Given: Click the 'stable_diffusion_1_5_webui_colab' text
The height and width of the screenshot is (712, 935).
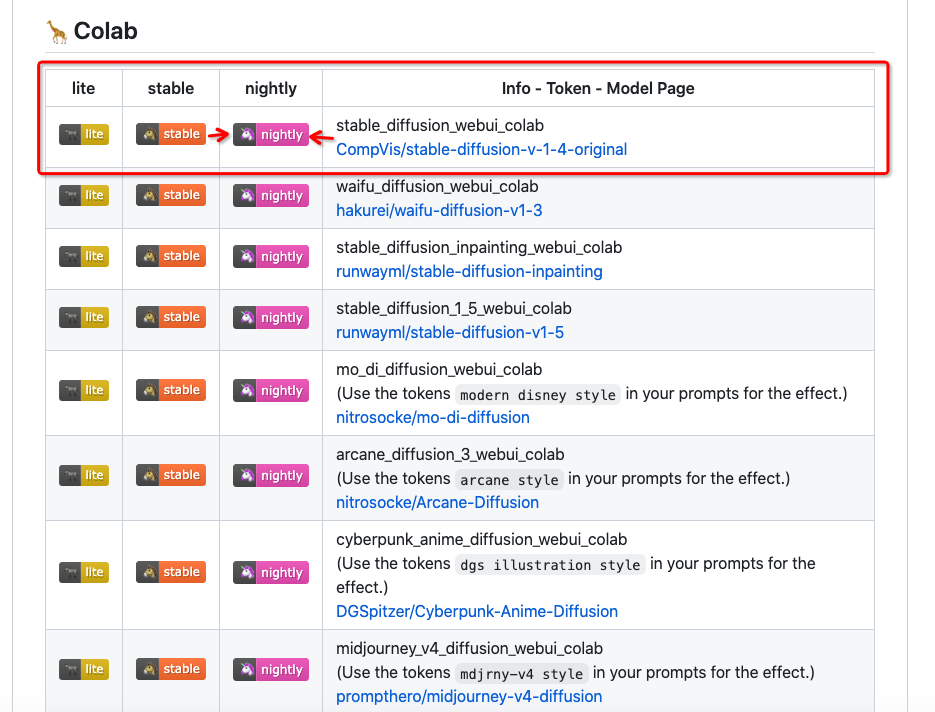Looking at the screenshot, I should click(454, 308).
